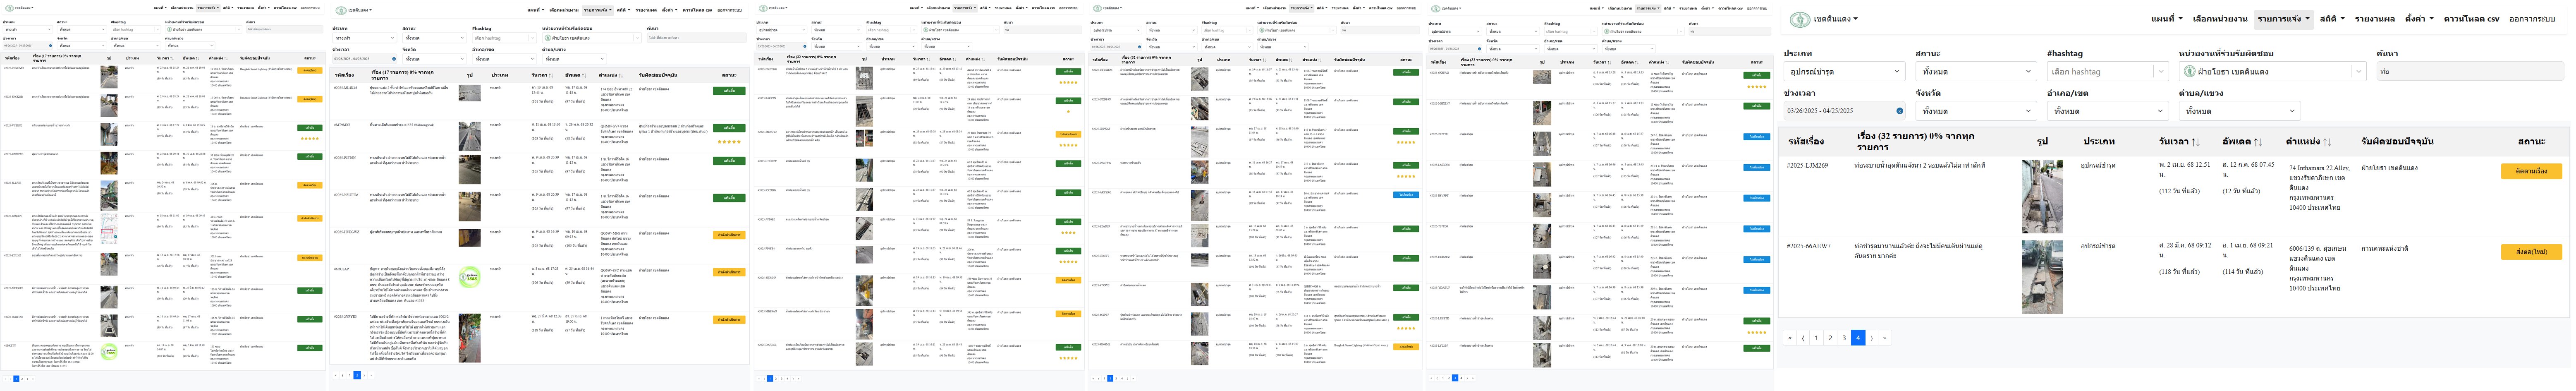The width and height of the screenshot is (2576, 391).
Task: Open the ประเภท dropdown showing อุปกรณ์ชำรุด
Action: 1844,71
